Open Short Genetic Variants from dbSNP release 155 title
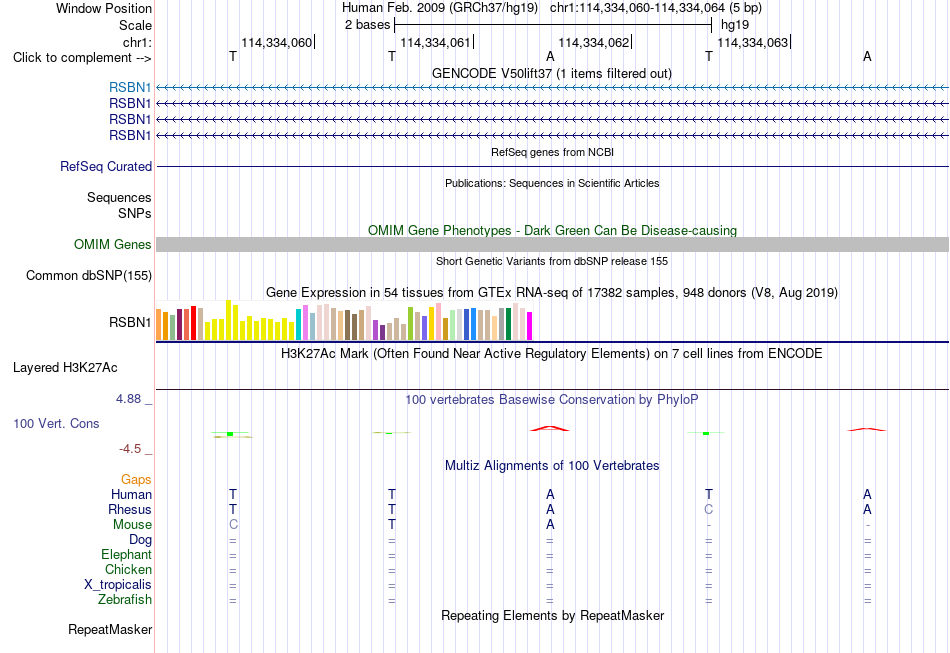 (x=552, y=261)
